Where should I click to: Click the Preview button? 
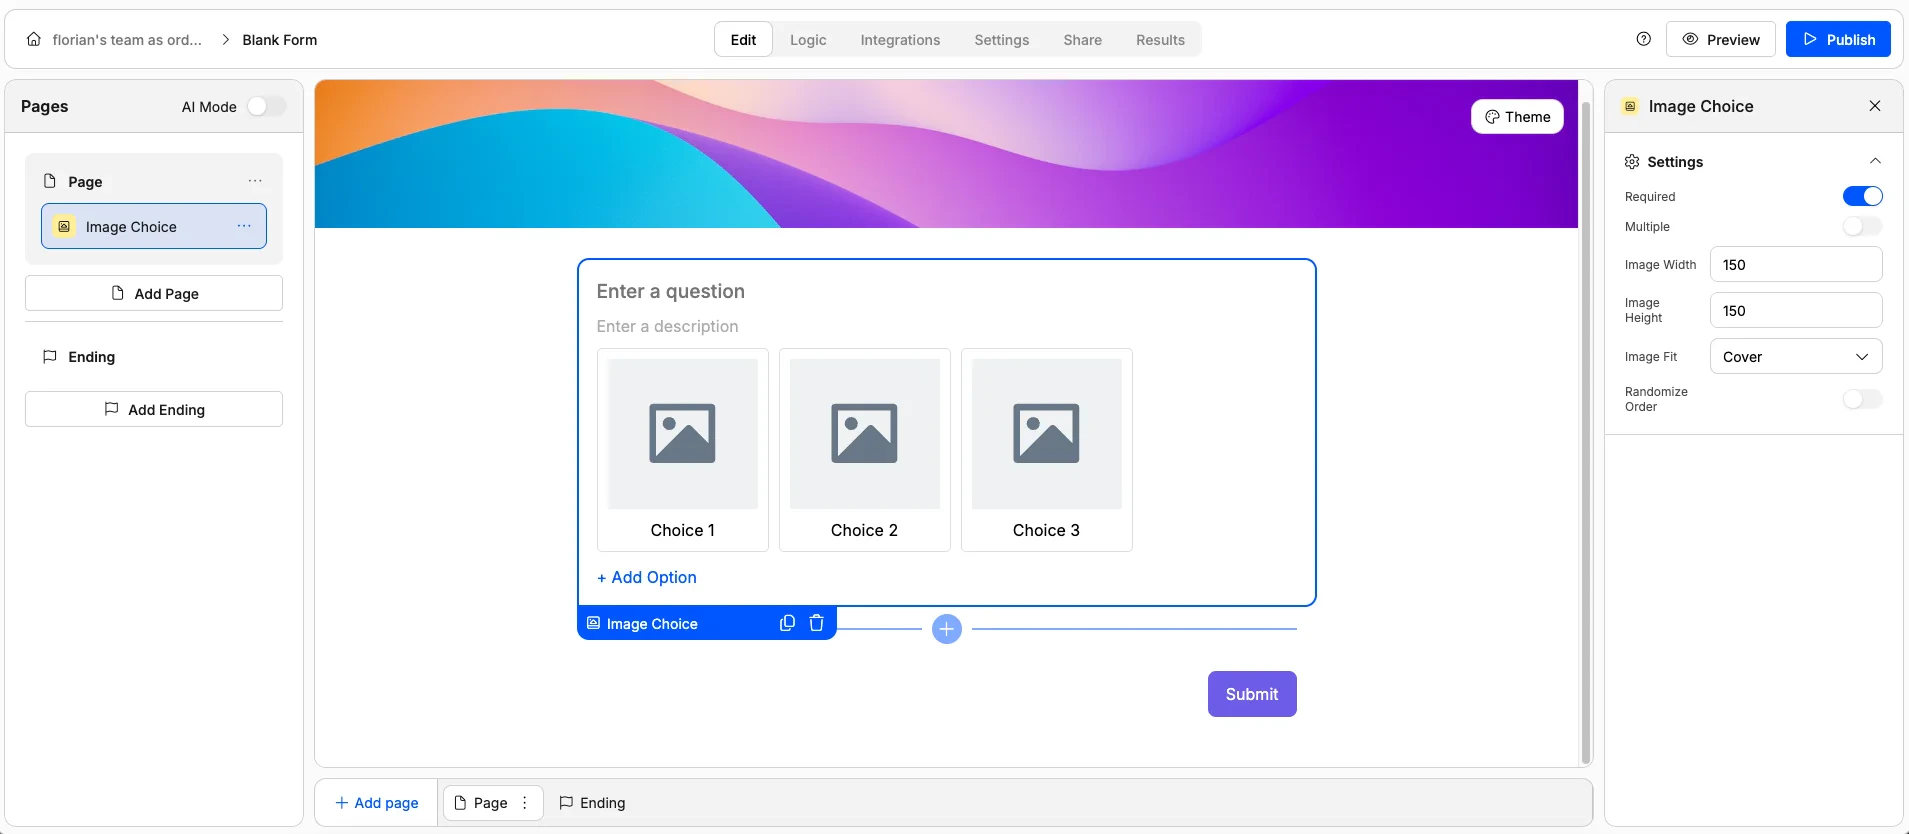coord(1720,39)
